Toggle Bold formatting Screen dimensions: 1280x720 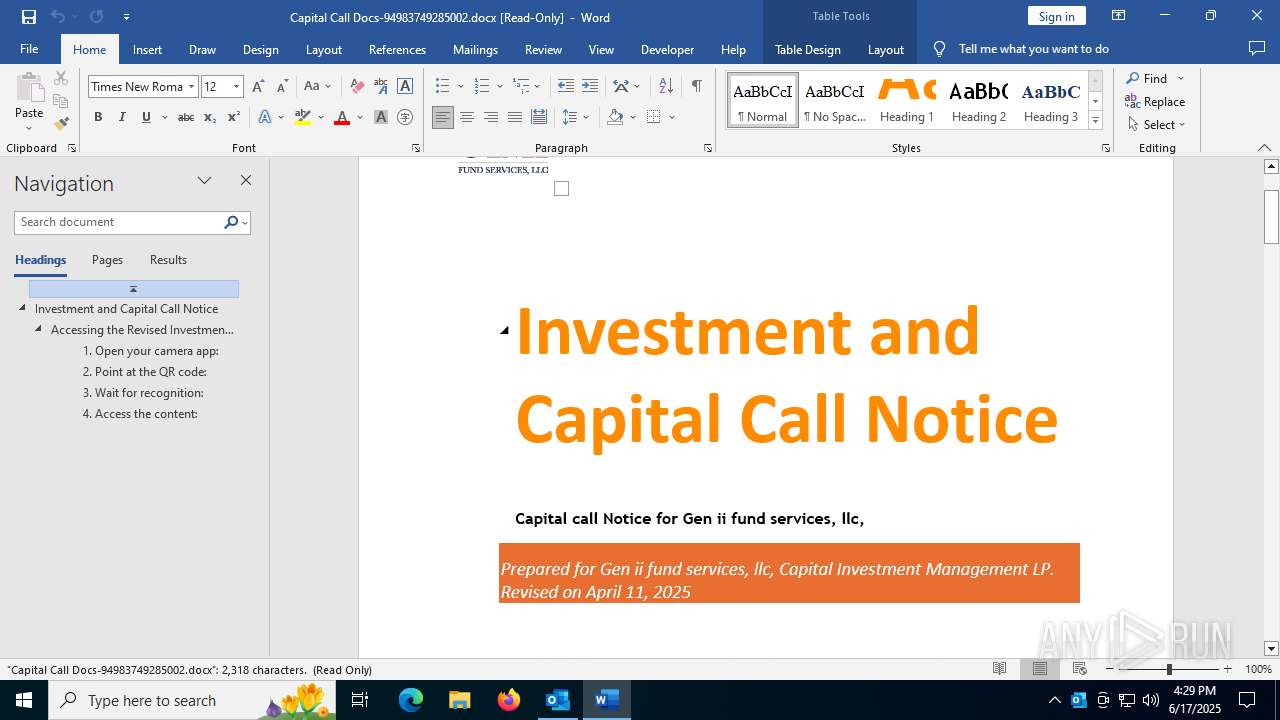click(98, 117)
